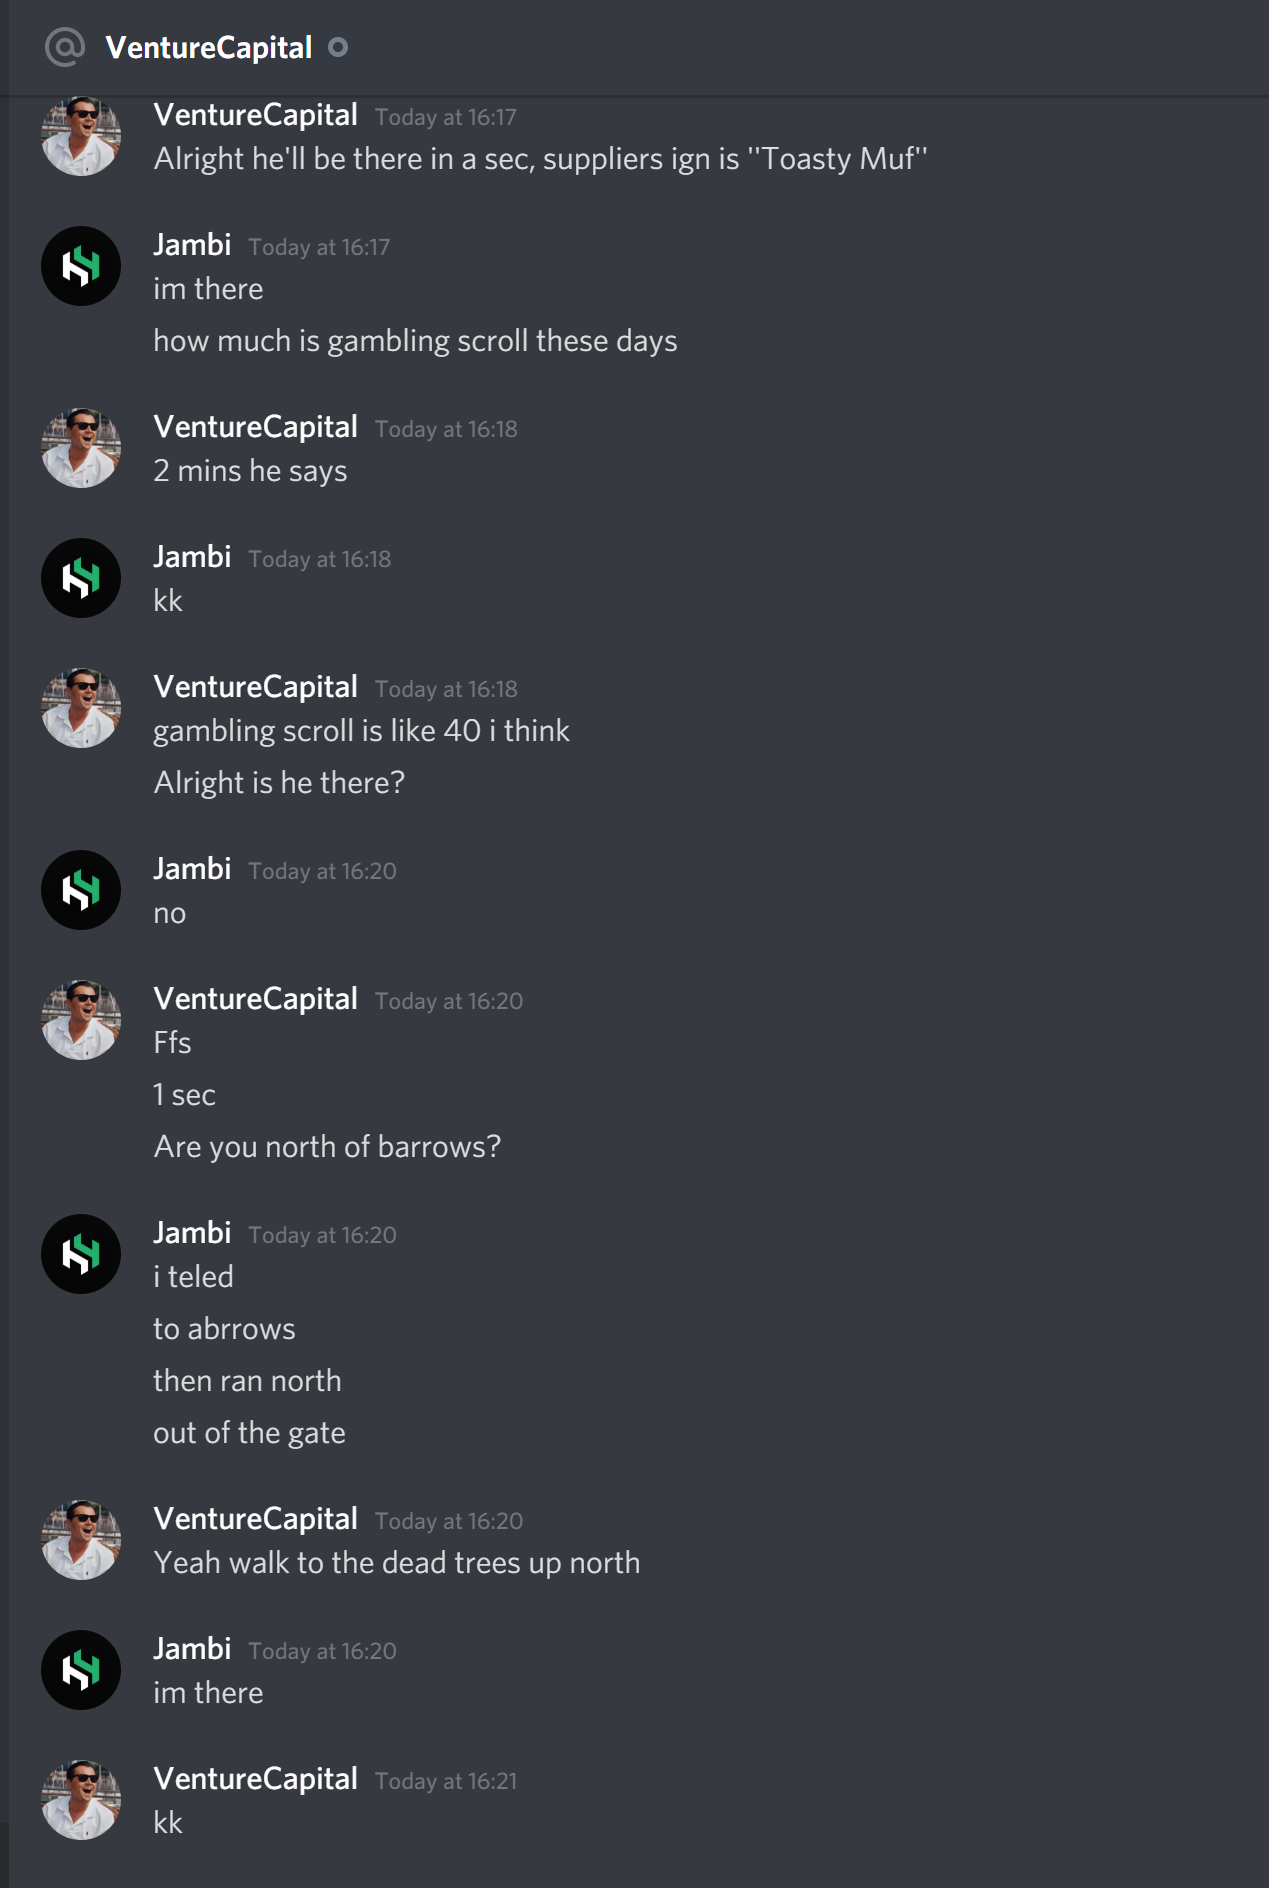Click Jambi username above 'kk' at 16:18
Screen dimensions: 1269x1888
(x=192, y=557)
